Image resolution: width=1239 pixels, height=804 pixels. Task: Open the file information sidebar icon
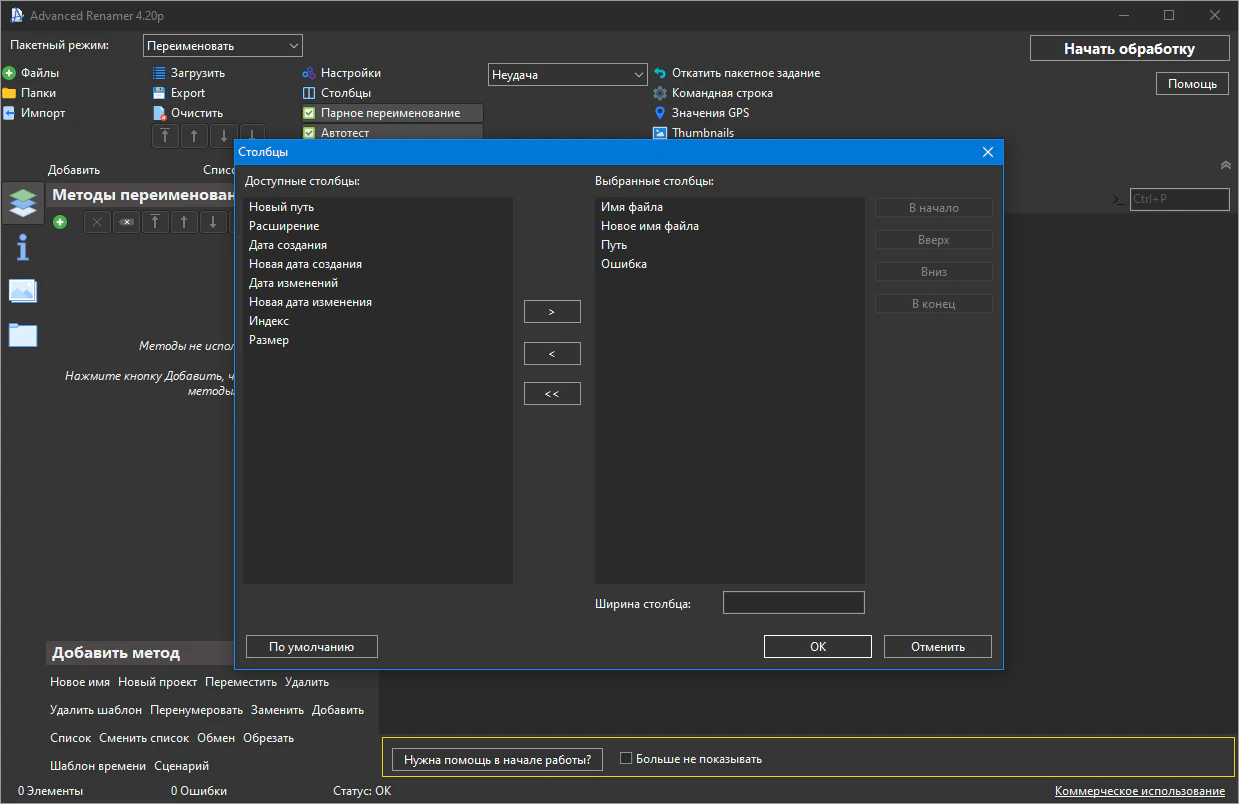tap(22, 246)
